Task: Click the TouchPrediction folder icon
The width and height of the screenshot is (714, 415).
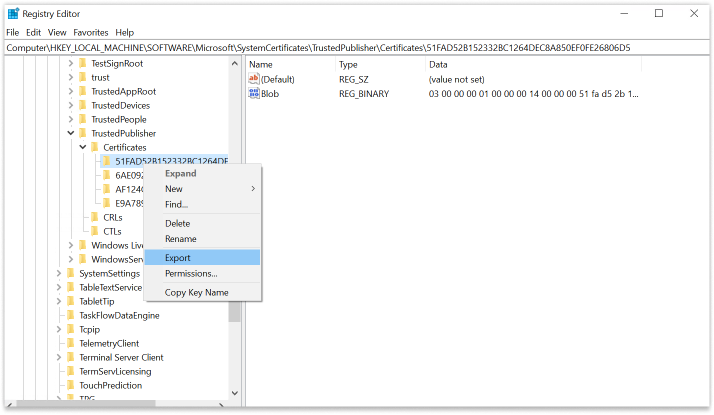Action: [x=71, y=385]
